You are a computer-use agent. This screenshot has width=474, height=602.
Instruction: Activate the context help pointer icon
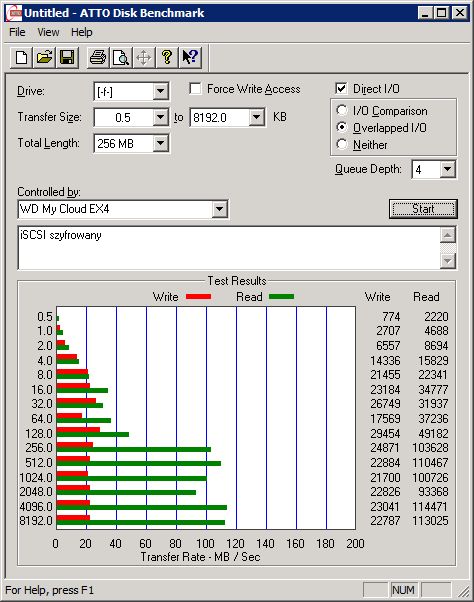(190, 58)
